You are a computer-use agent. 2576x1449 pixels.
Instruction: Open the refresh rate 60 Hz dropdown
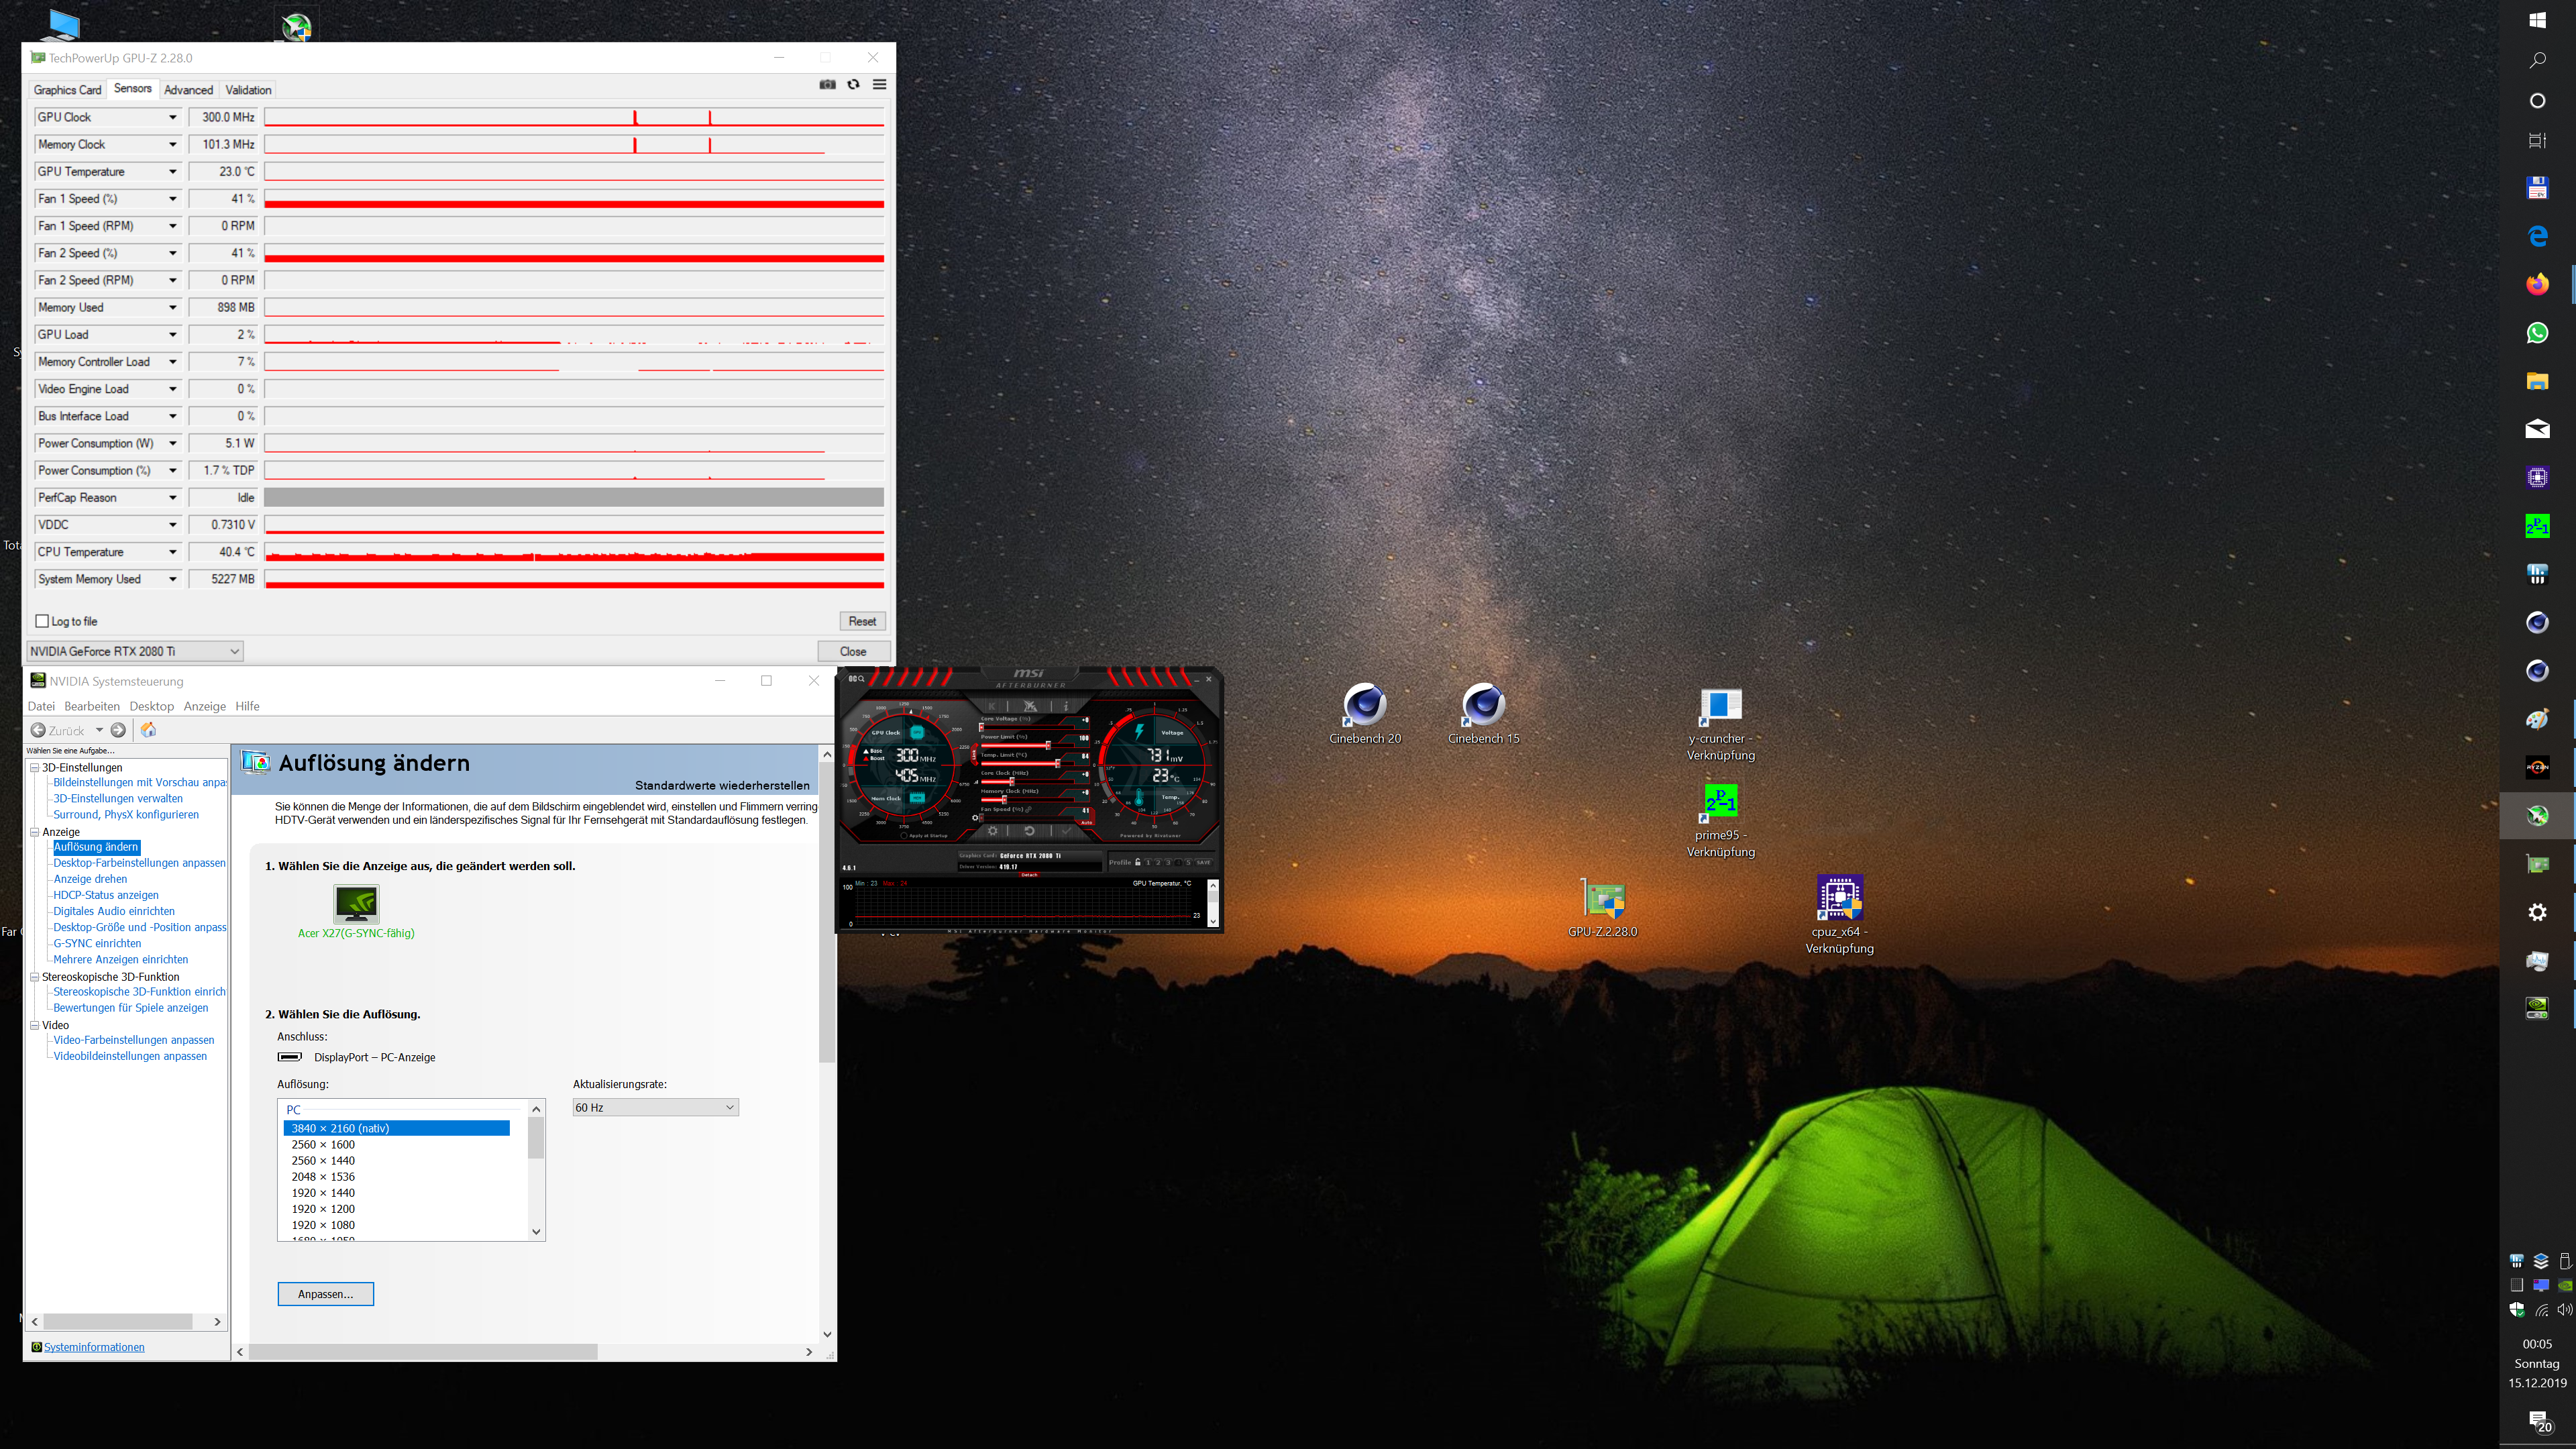tap(655, 1107)
